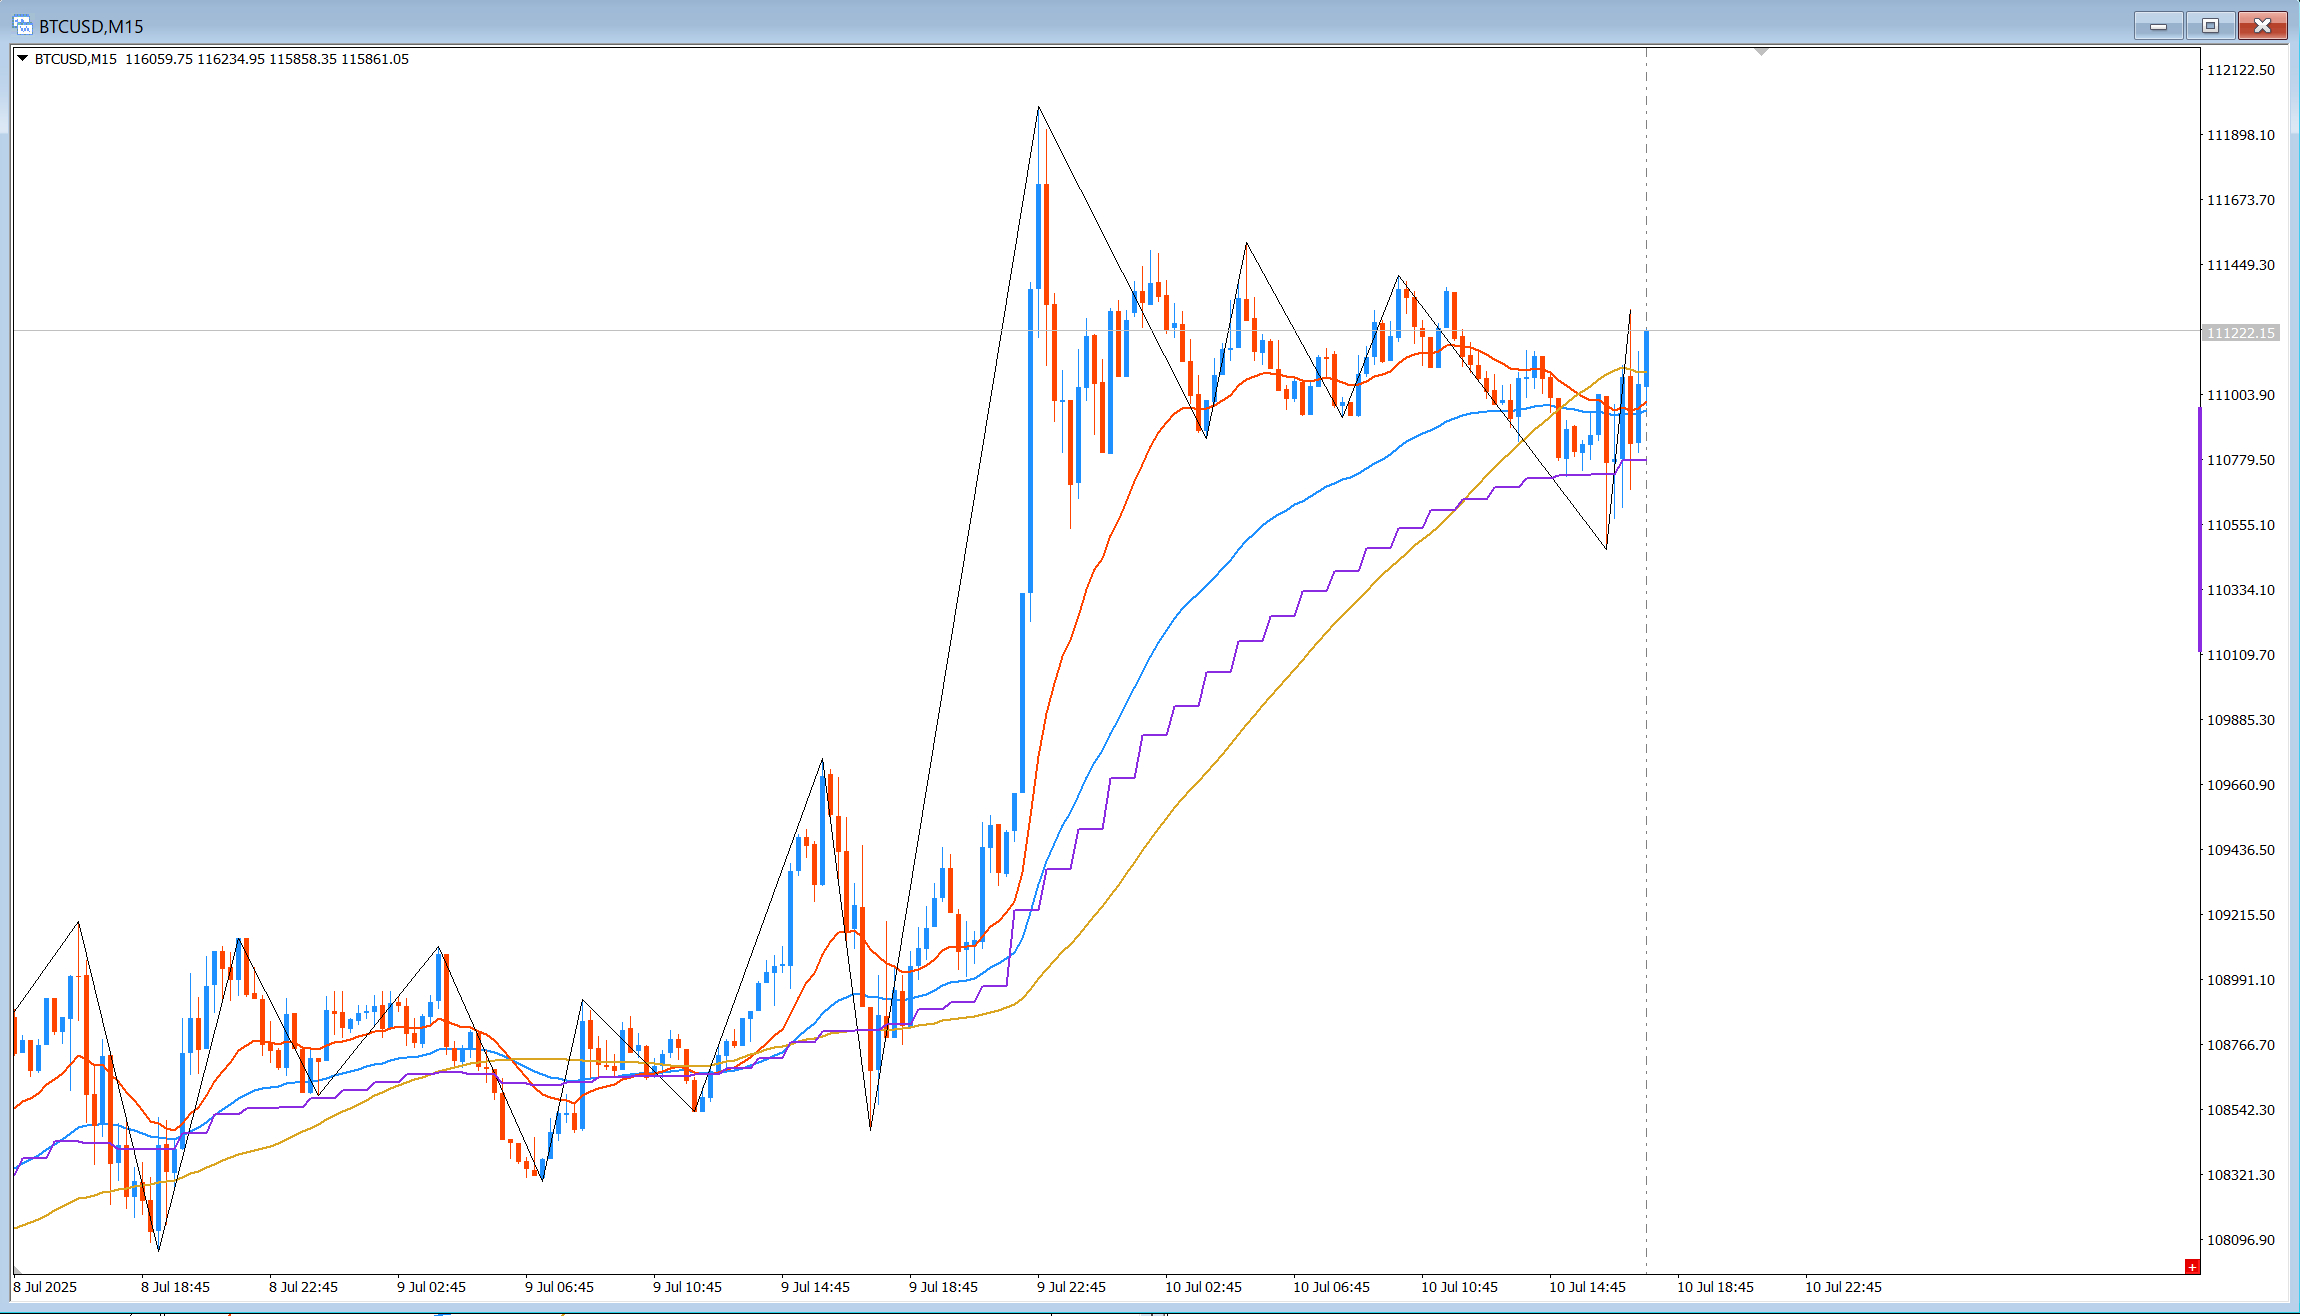Click the 109436.50 price axis label
The image size is (2300, 1316).
(x=2241, y=850)
